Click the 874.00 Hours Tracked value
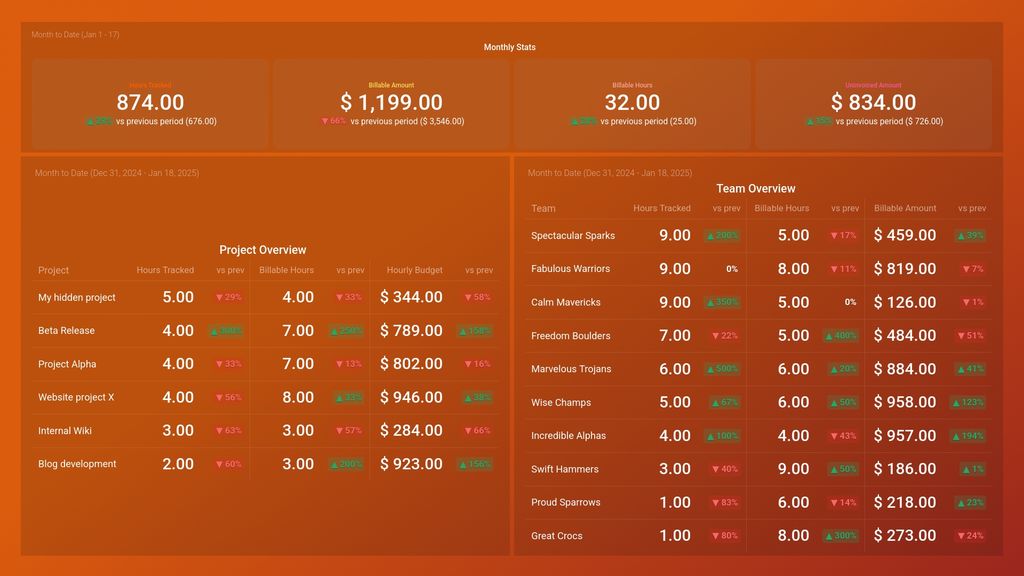The width and height of the screenshot is (1024, 576). 150,103
